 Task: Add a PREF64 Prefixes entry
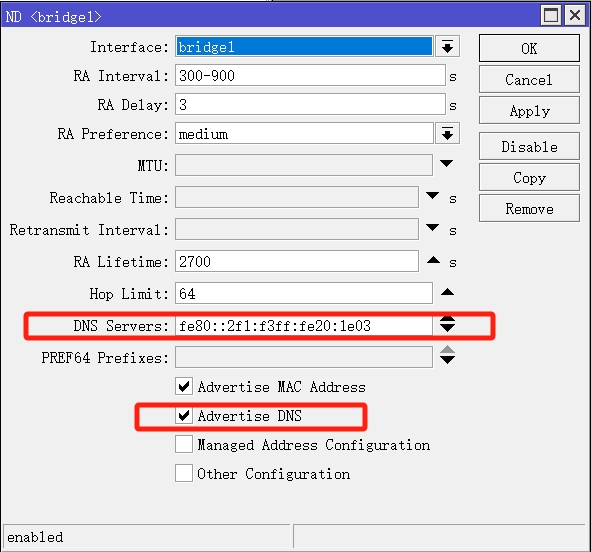coord(447,360)
